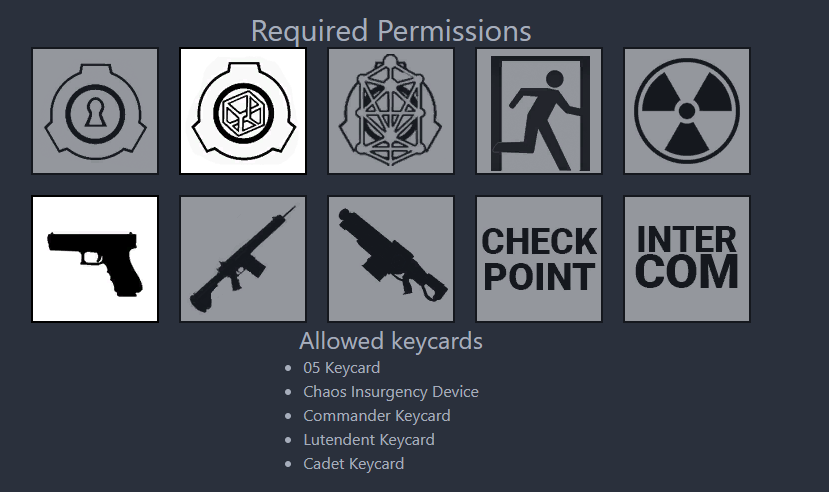The image size is (829, 492).
Task: Click the Required Permissions heading
Action: point(390,31)
